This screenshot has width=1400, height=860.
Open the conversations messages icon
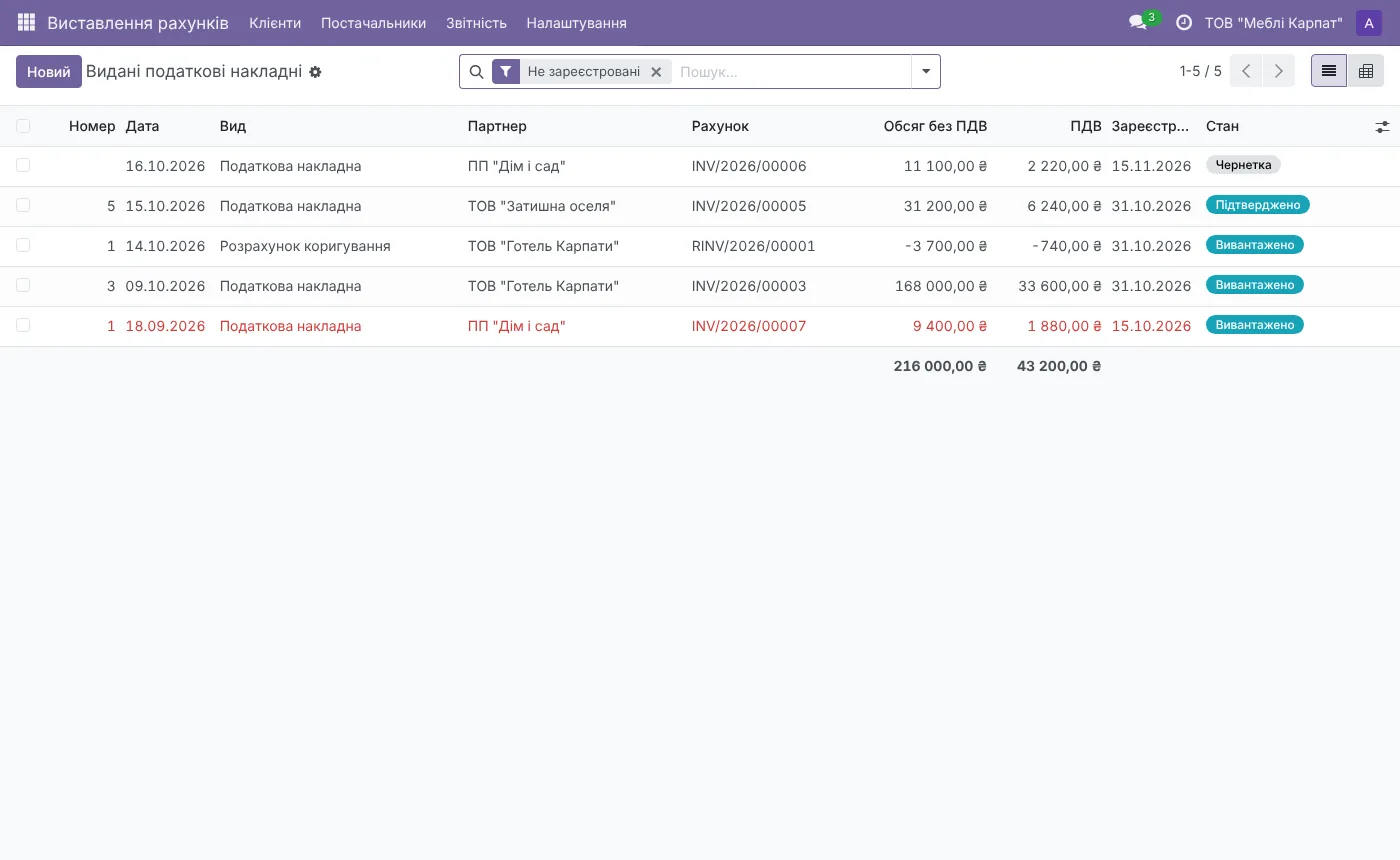click(x=1138, y=22)
